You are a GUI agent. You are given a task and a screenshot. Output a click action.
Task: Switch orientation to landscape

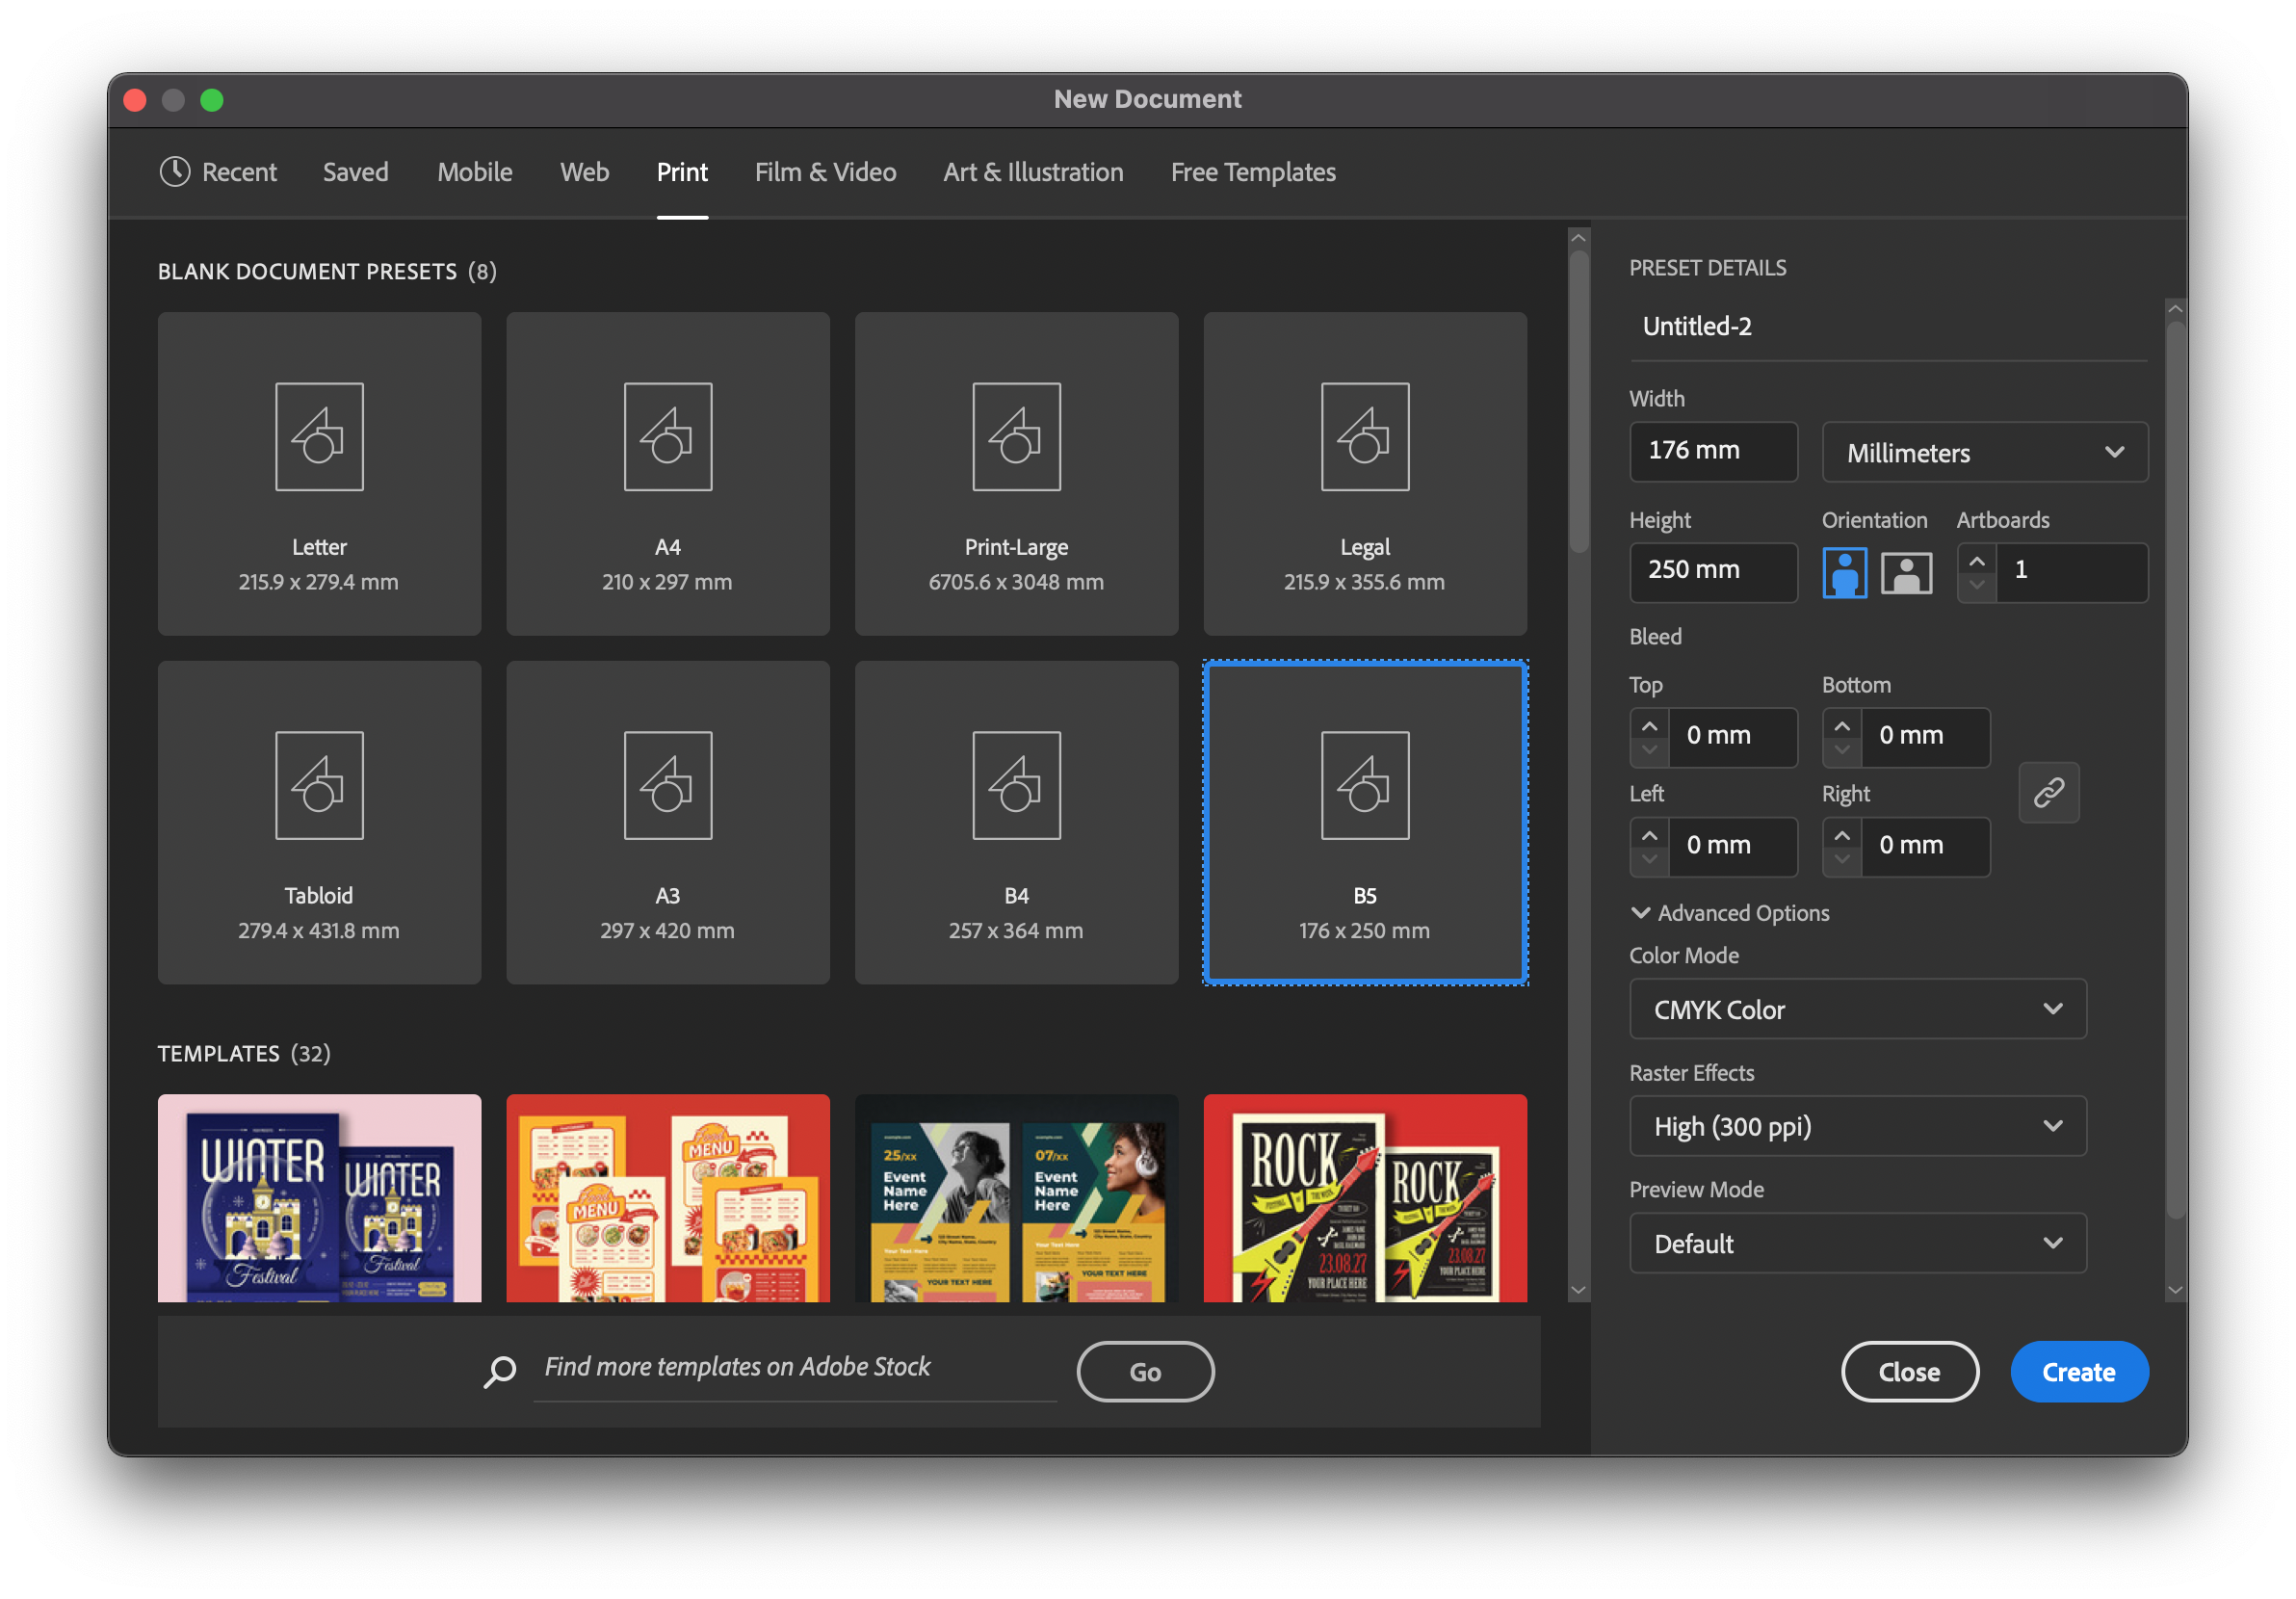click(x=1906, y=573)
